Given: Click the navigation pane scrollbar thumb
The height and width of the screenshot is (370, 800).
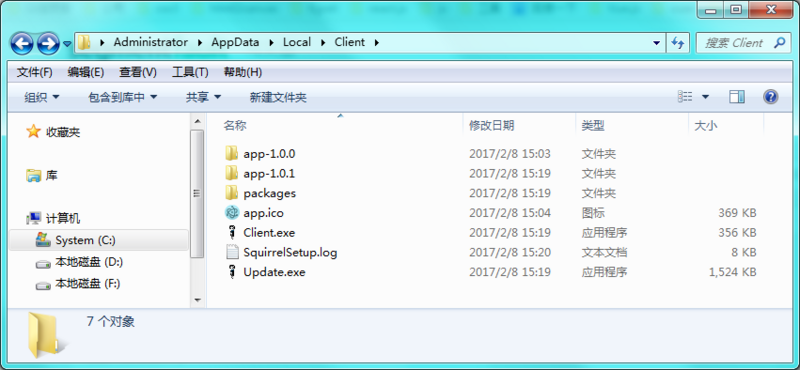Looking at the screenshot, I should tap(197, 193).
